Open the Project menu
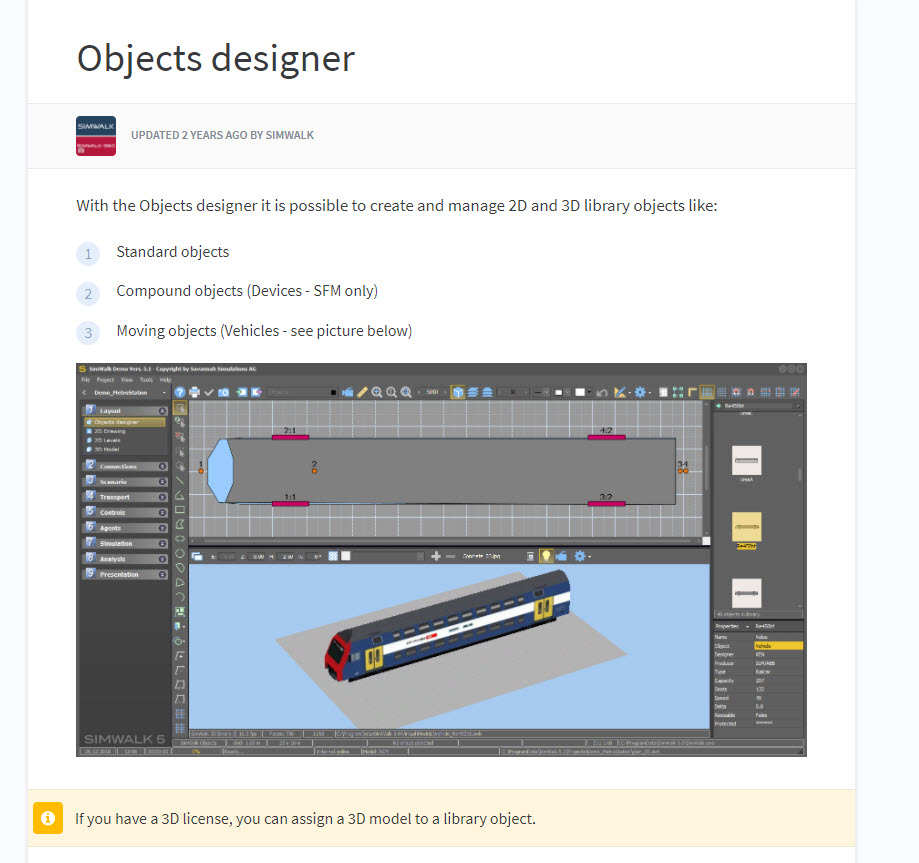 pos(105,380)
